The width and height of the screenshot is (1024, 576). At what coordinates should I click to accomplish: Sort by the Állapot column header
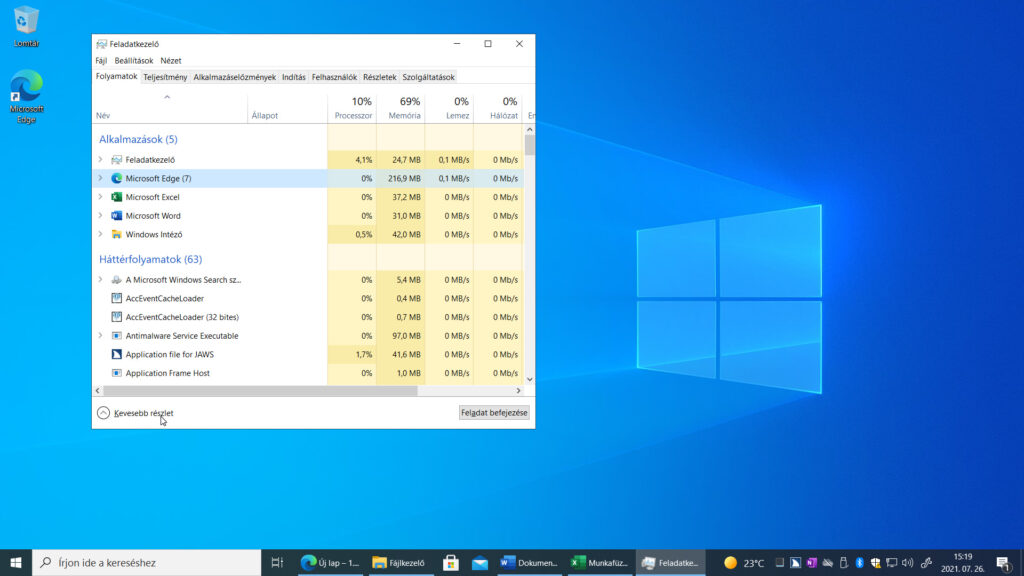pyautogui.click(x=287, y=108)
